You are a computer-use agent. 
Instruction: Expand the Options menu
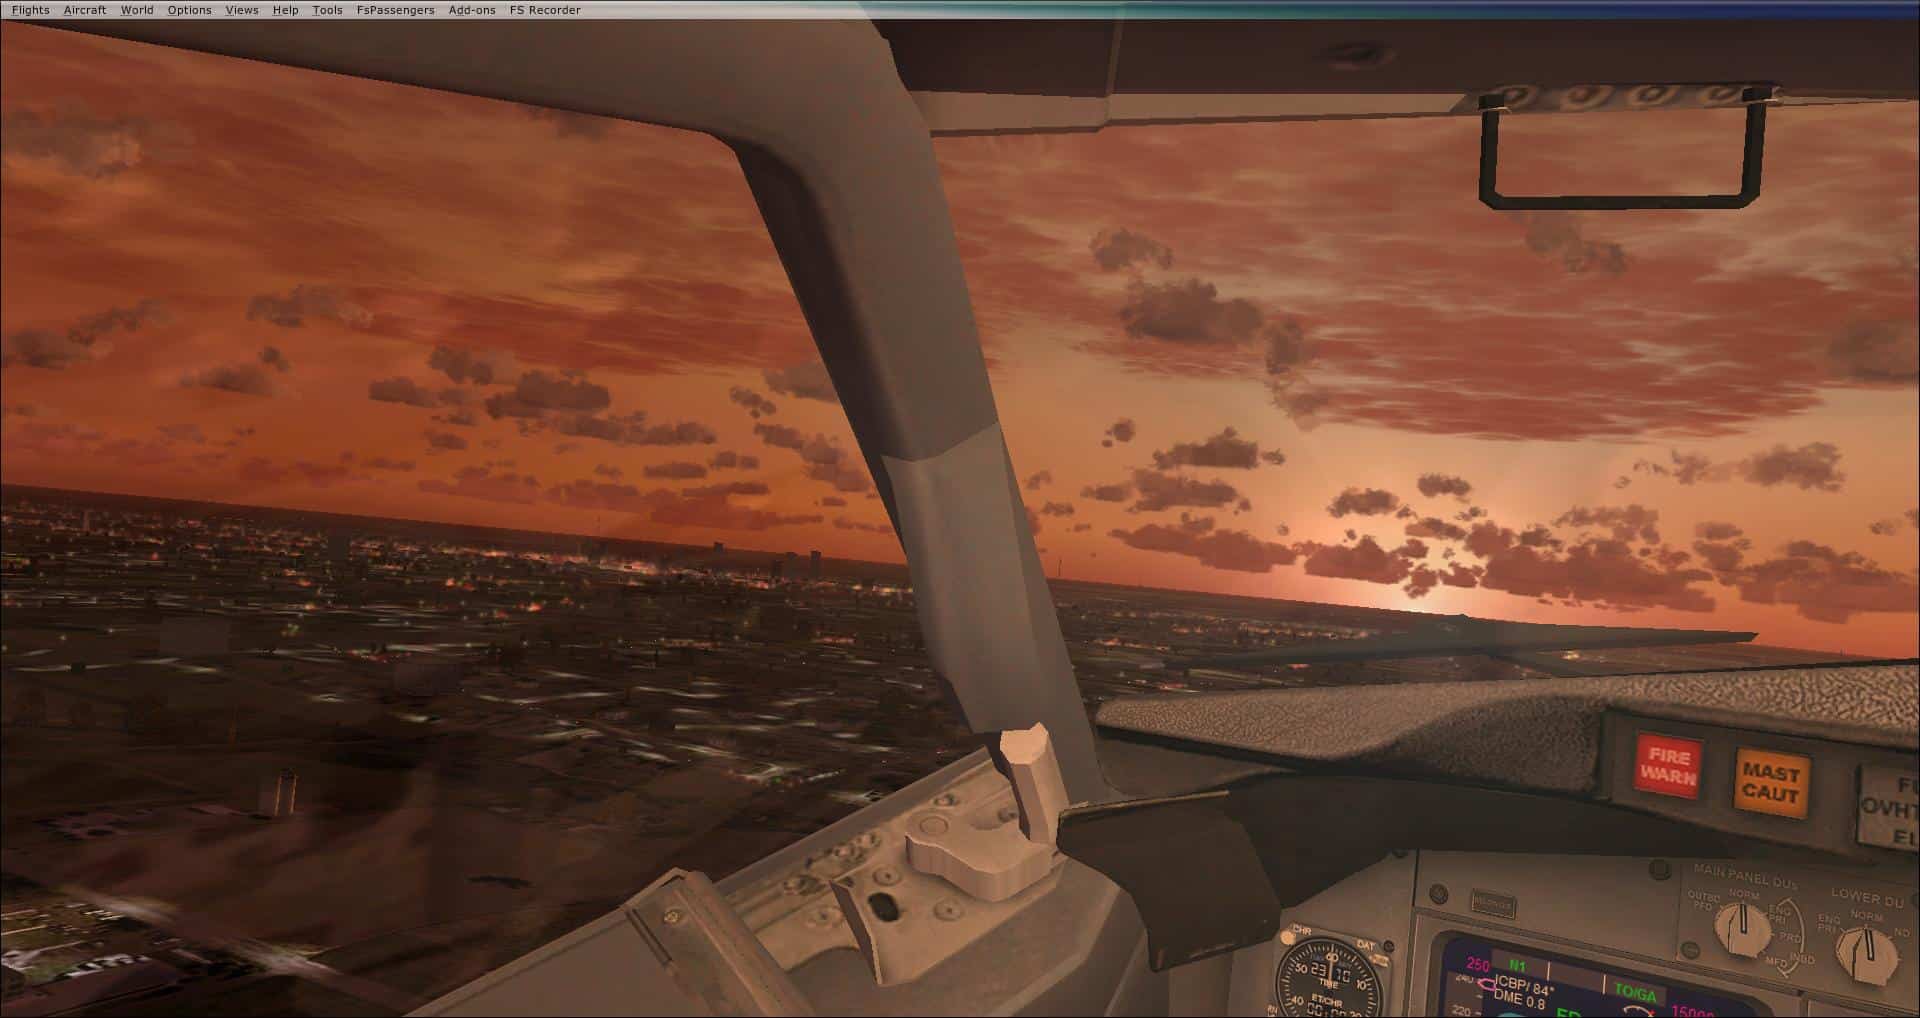pyautogui.click(x=189, y=10)
